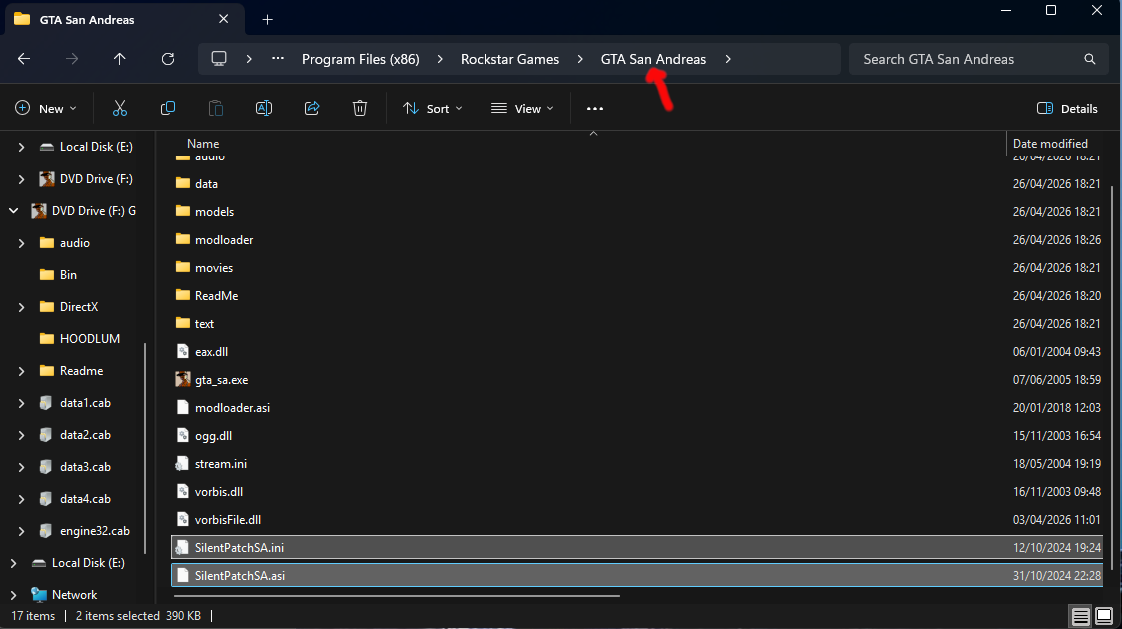This screenshot has height=629, width=1122.
Task: Select SilentPatchSA.ini file
Action: (637, 547)
